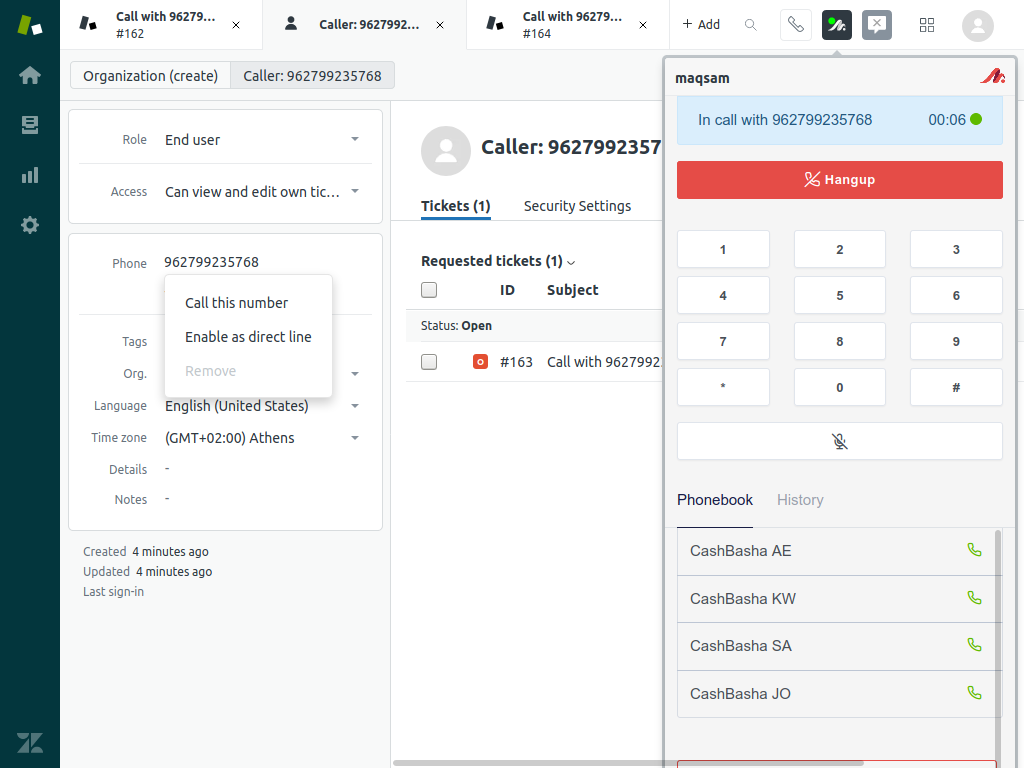The width and height of the screenshot is (1024, 768).
Task: Expand the Requested tickets chevron
Action: coord(571,263)
